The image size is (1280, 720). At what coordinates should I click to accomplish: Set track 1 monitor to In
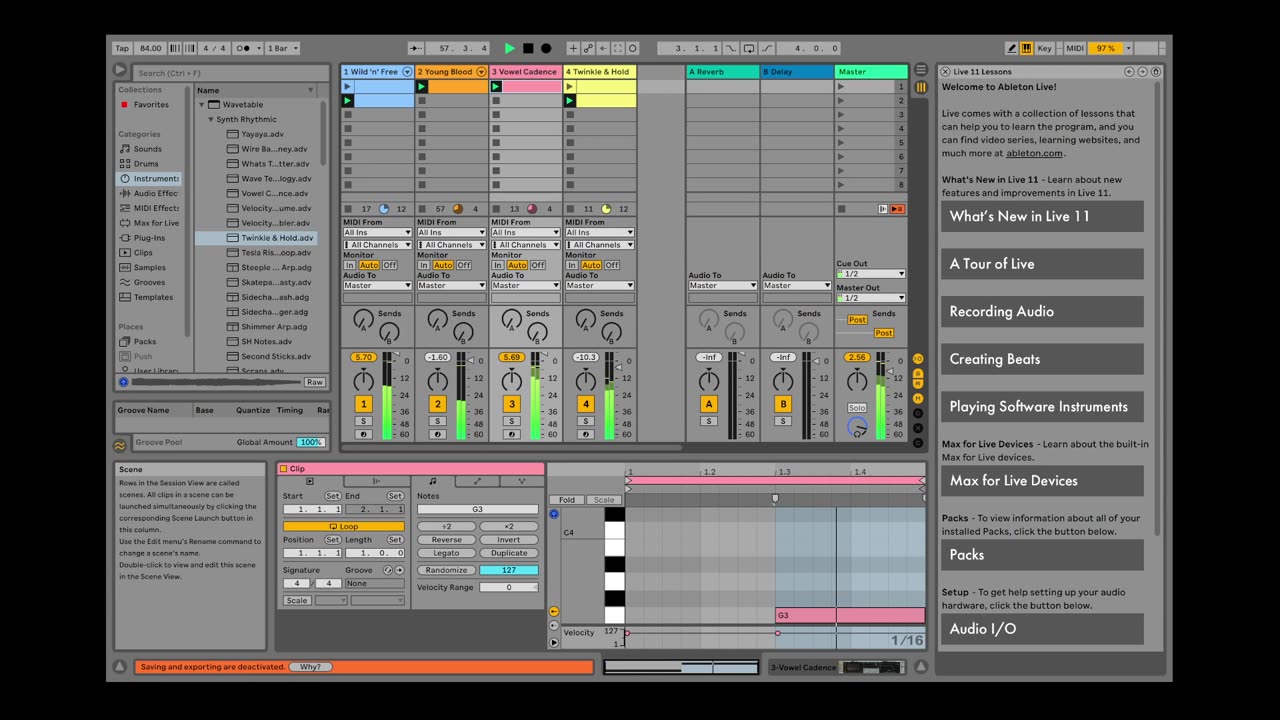pyautogui.click(x=350, y=265)
